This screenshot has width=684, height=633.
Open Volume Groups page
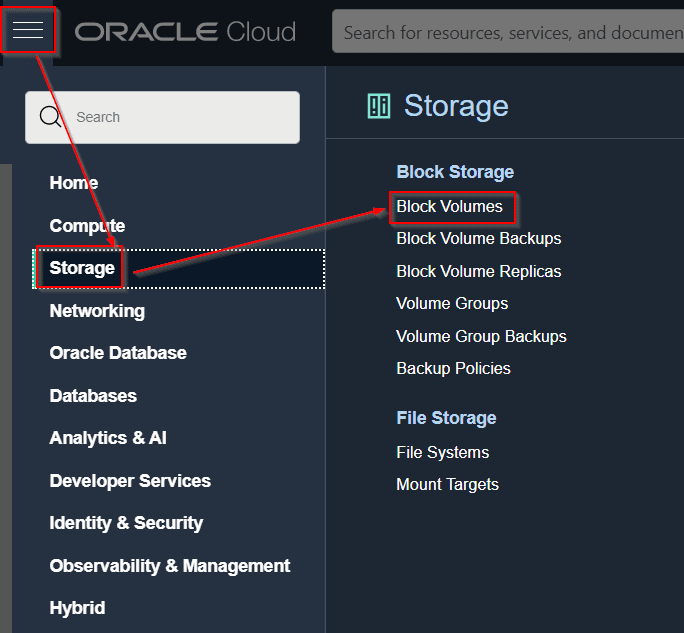[452, 303]
